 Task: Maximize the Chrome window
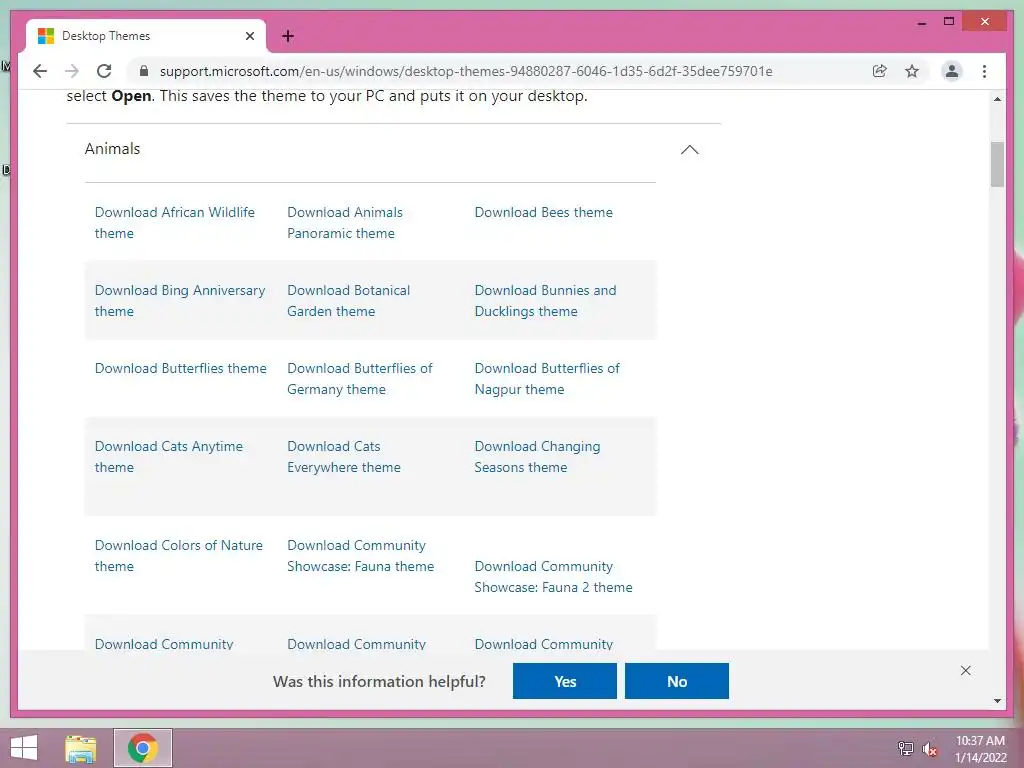tap(949, 22)
